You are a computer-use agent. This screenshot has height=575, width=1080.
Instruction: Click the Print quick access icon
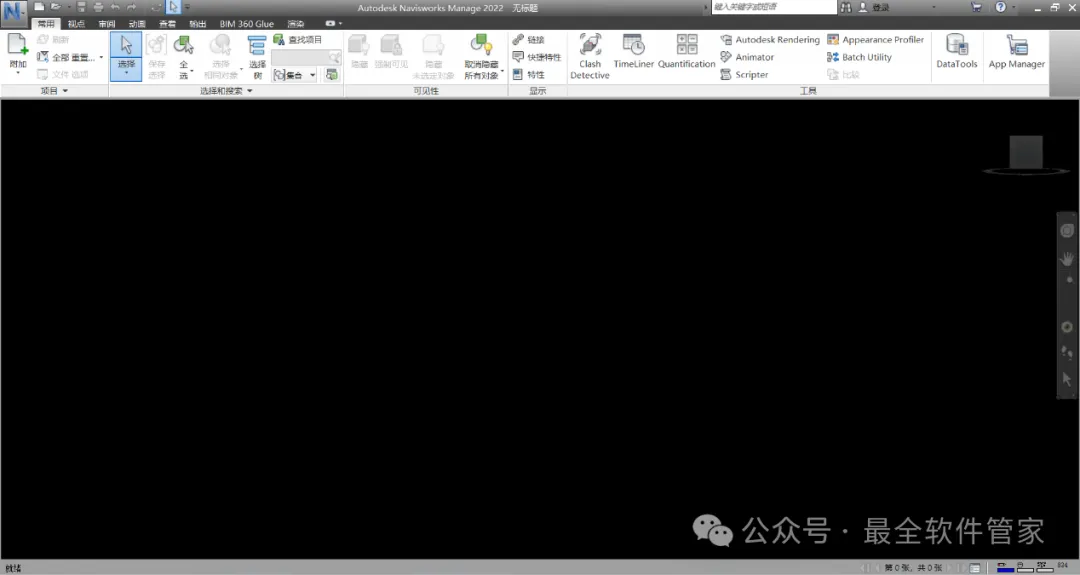click(x=98, y=7)
